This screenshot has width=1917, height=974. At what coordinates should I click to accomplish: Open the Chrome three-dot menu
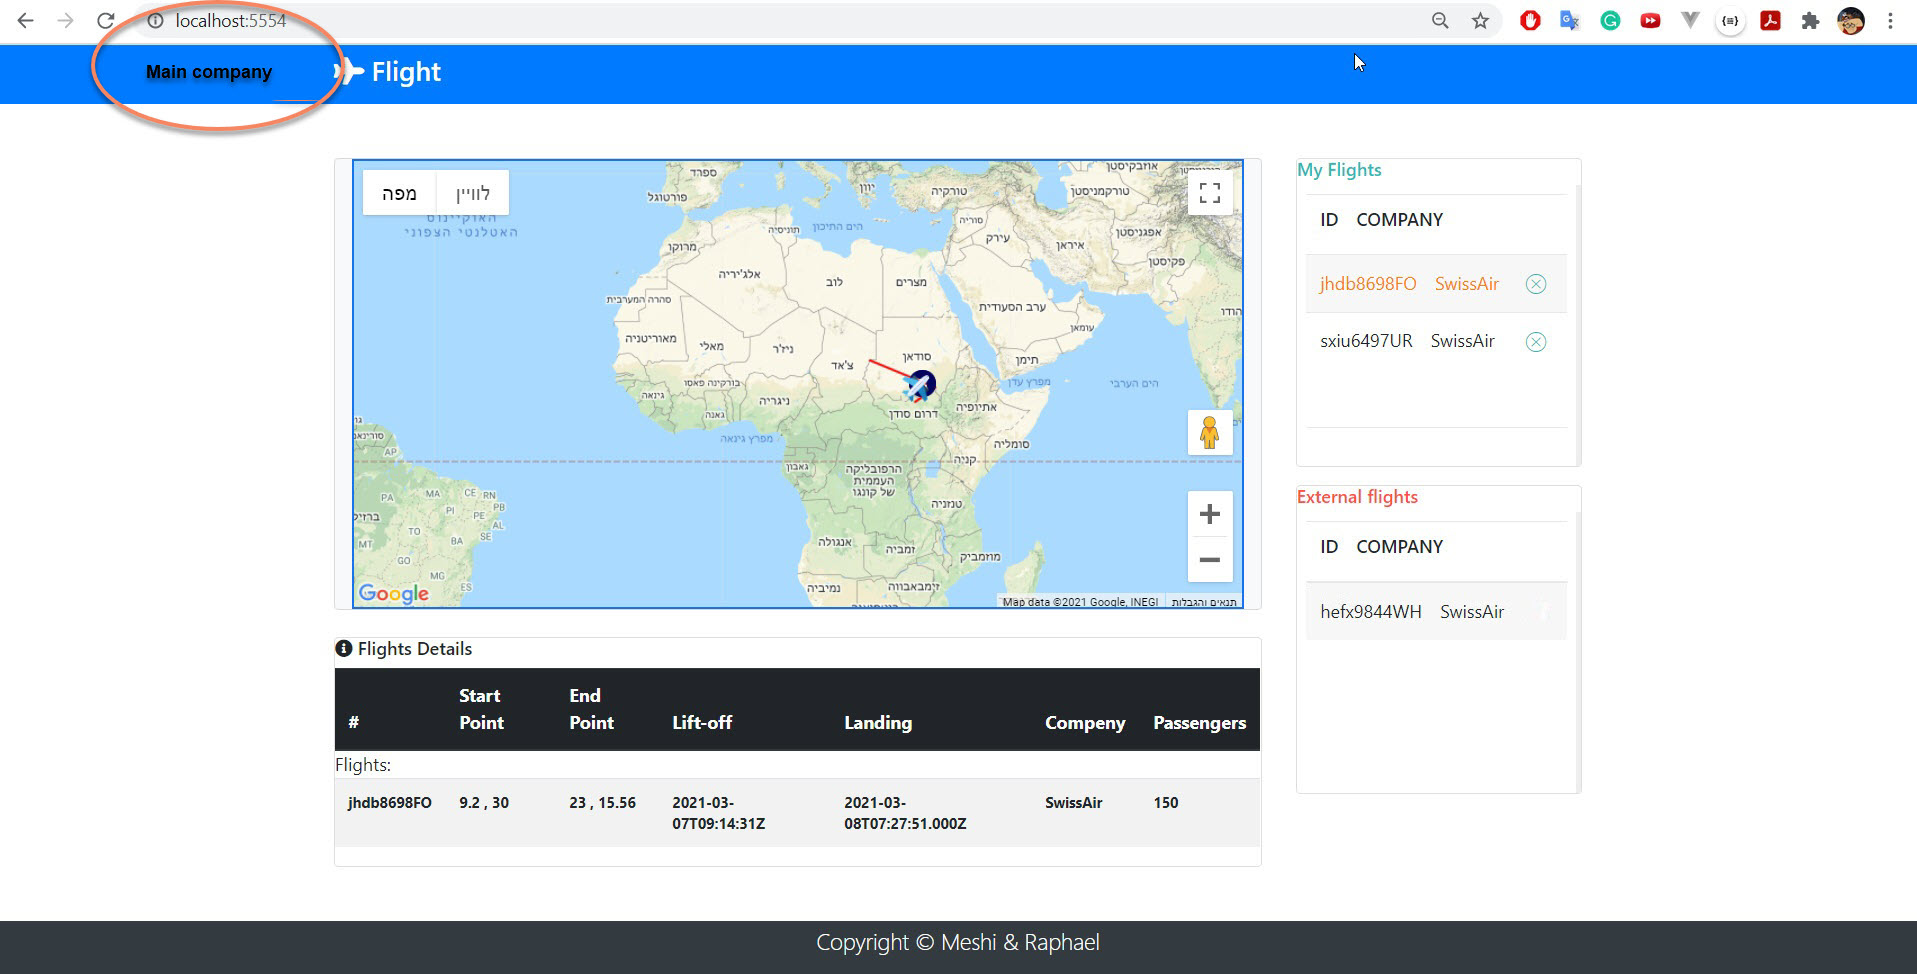pyautogui.click(x=1890, y=20)
